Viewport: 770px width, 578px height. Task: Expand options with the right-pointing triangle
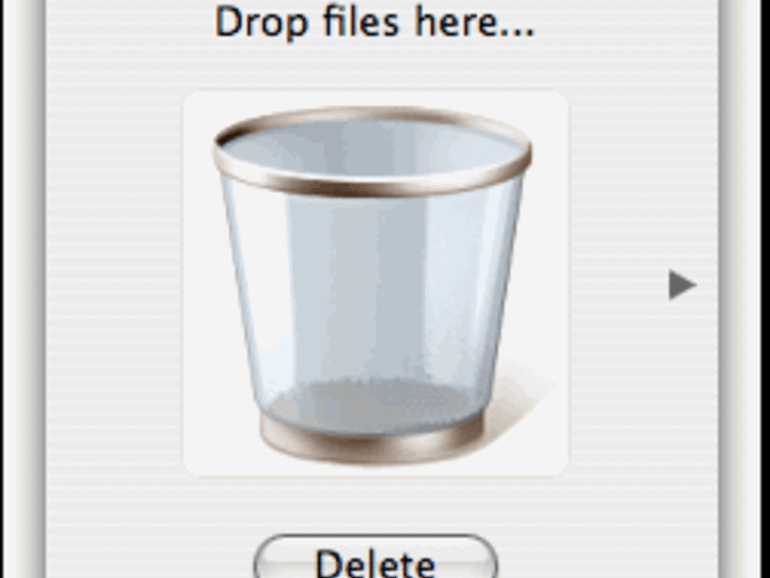pyautogui.click(x=682, y=285)
